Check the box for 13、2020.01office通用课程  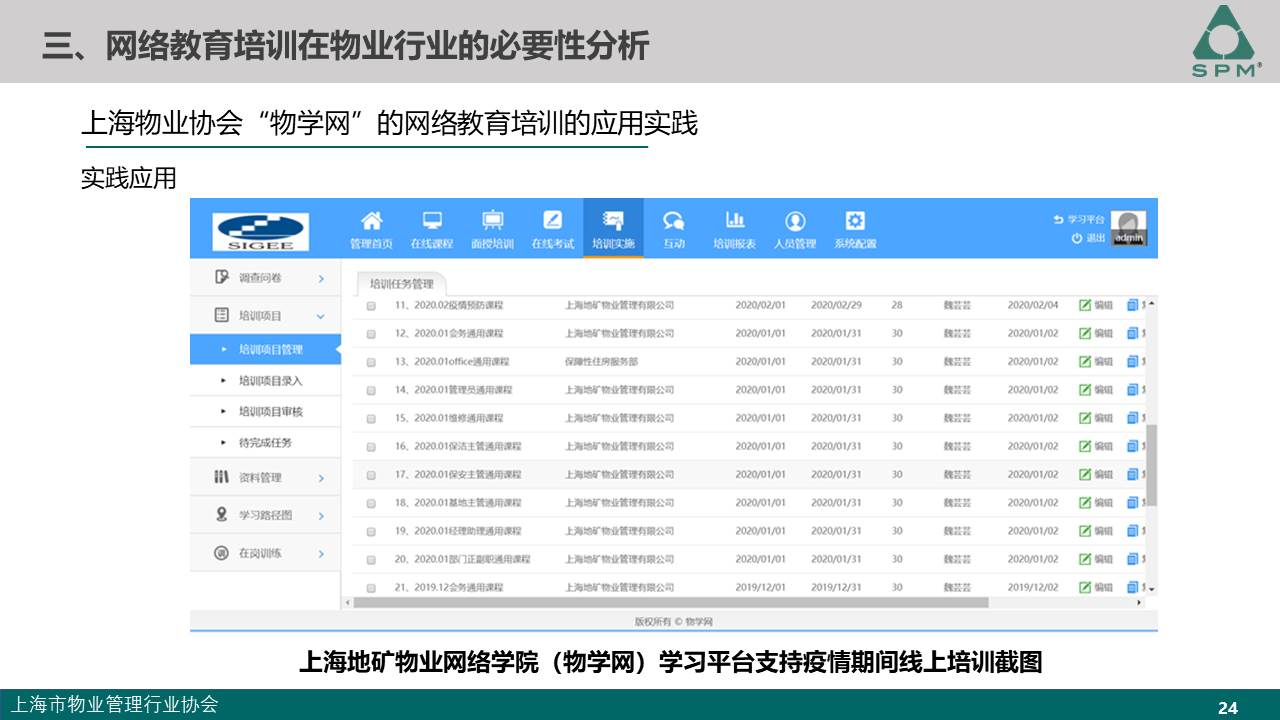[371, 362]
